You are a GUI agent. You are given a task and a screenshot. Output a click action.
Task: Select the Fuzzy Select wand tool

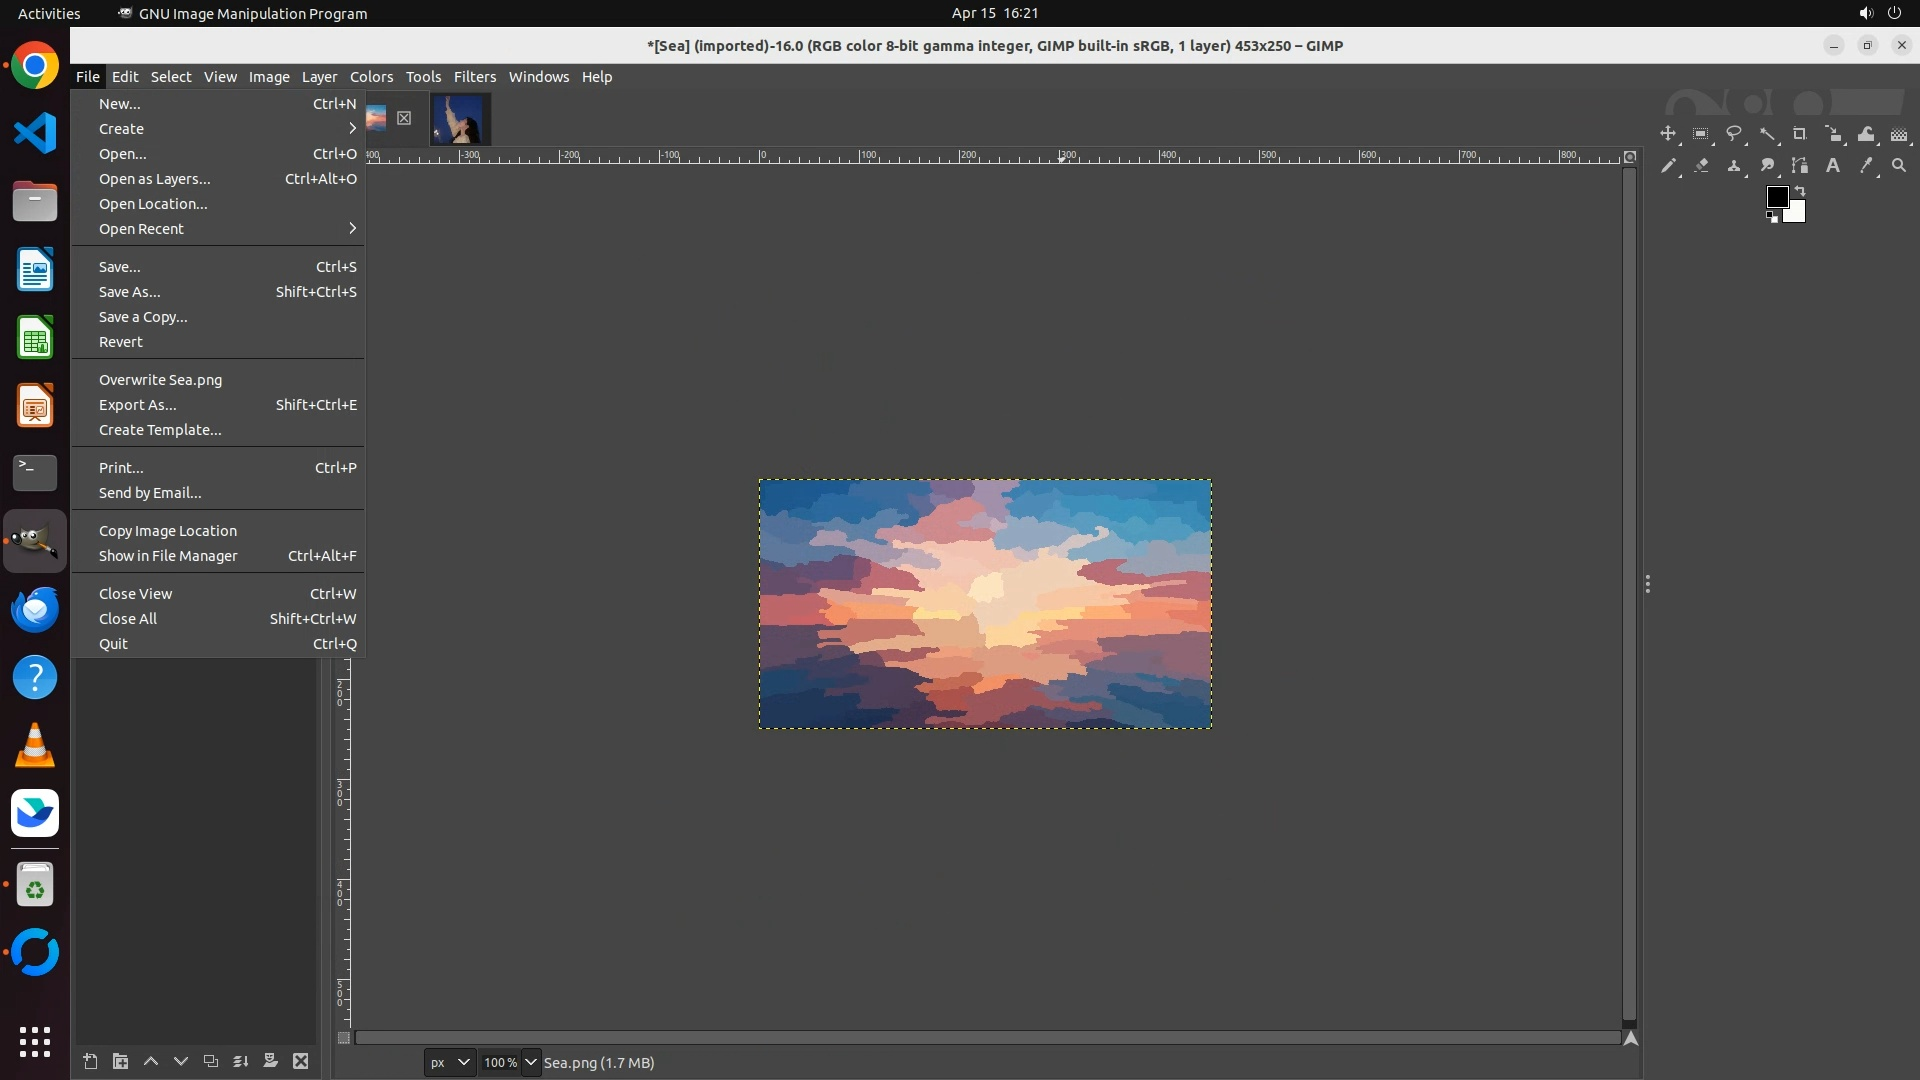pyautogui.click(x=1767, y=134)
